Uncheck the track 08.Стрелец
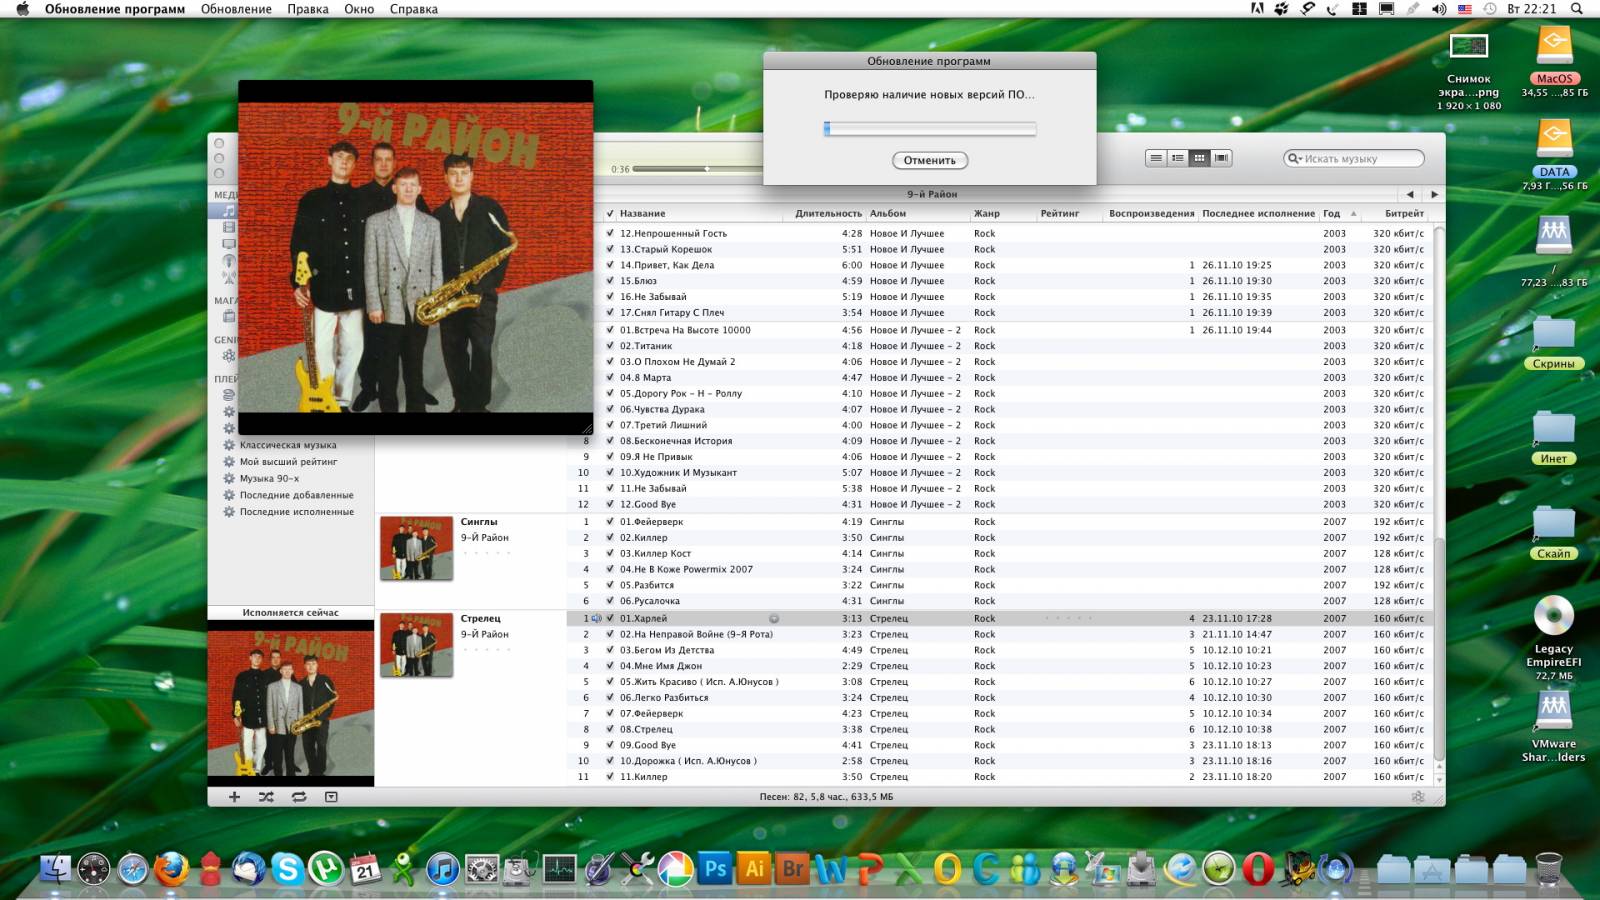Viewport: 1600px width, 900px height. (x=610, y=729)
